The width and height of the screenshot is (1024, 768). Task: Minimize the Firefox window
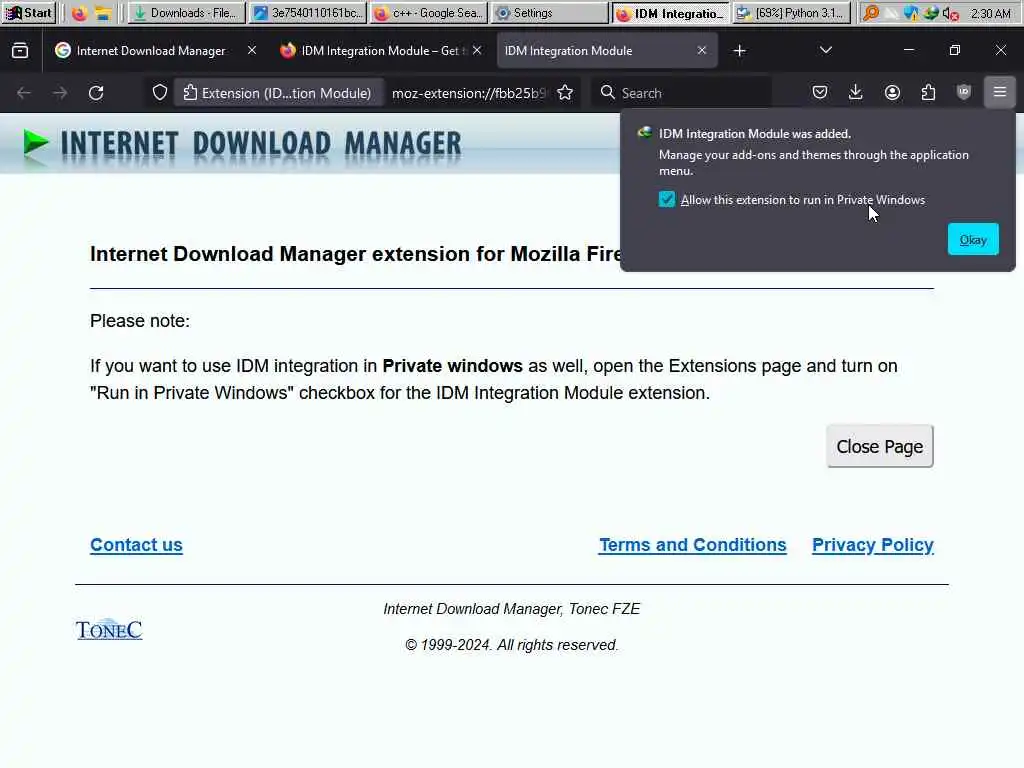[908, 50]
